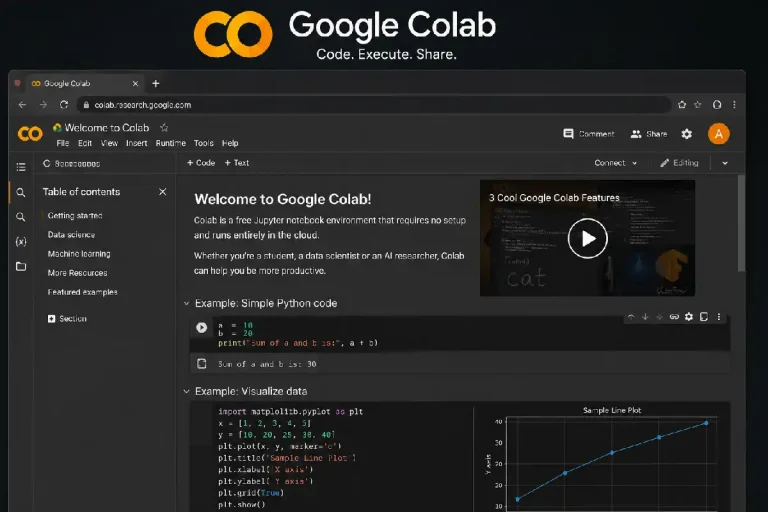Open the Edit menu

coord(85,143)
